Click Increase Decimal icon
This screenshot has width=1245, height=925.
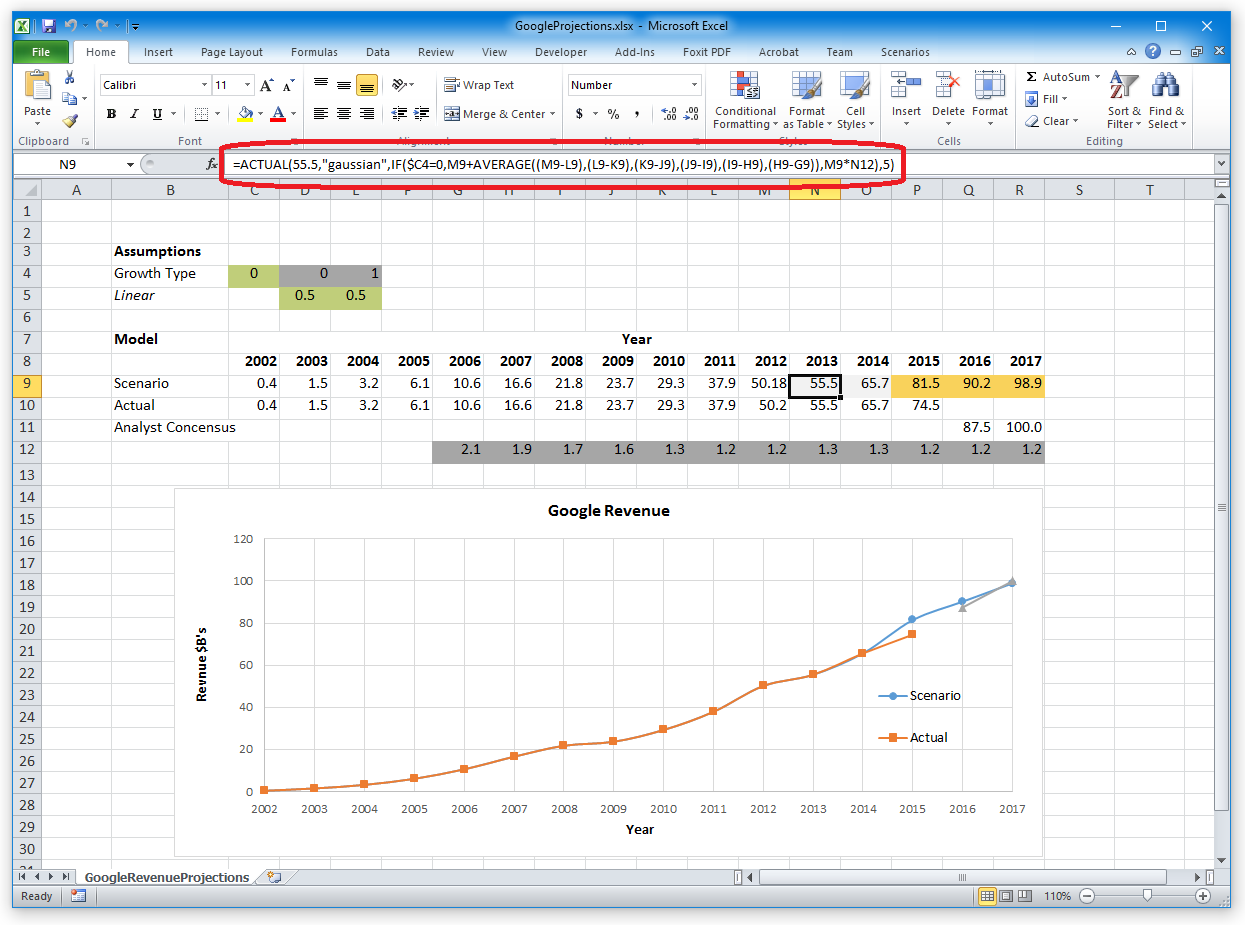(x=669, y=114)
